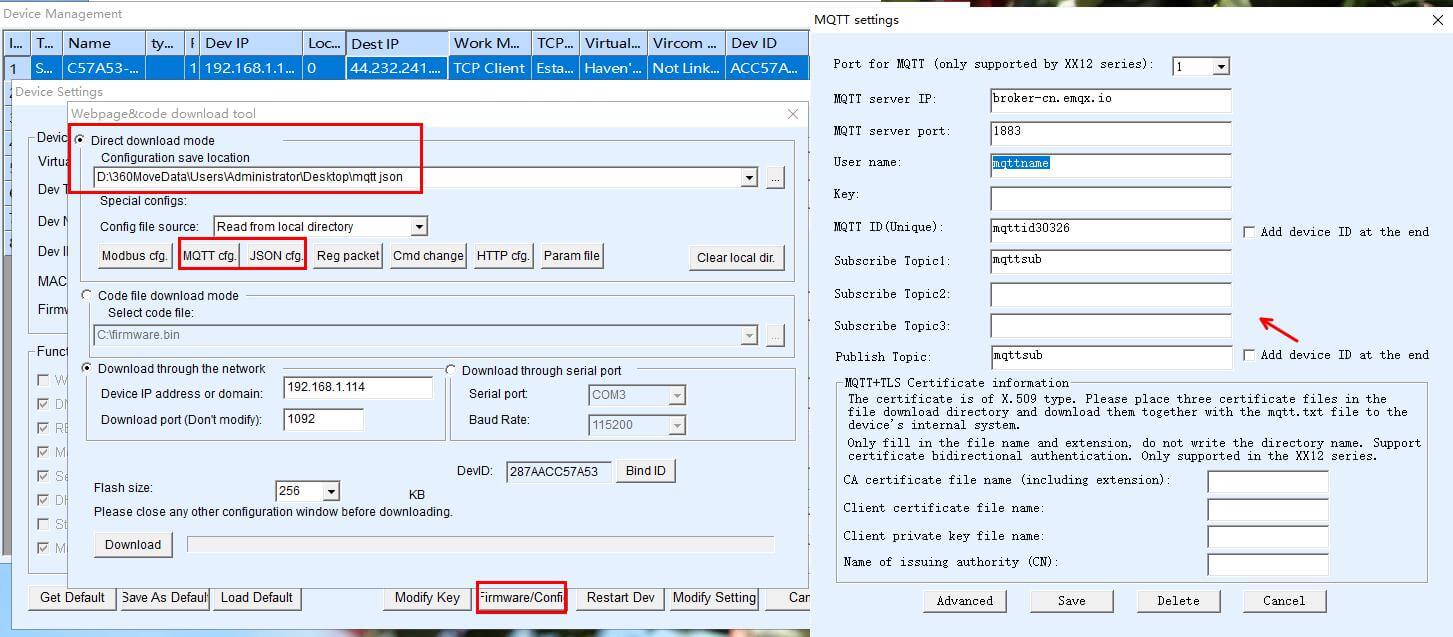Open the Port for MQTT dropdown
The width and height of the screenshot is (1453, 637).
pyautogui.click(x=1220, y=66)
